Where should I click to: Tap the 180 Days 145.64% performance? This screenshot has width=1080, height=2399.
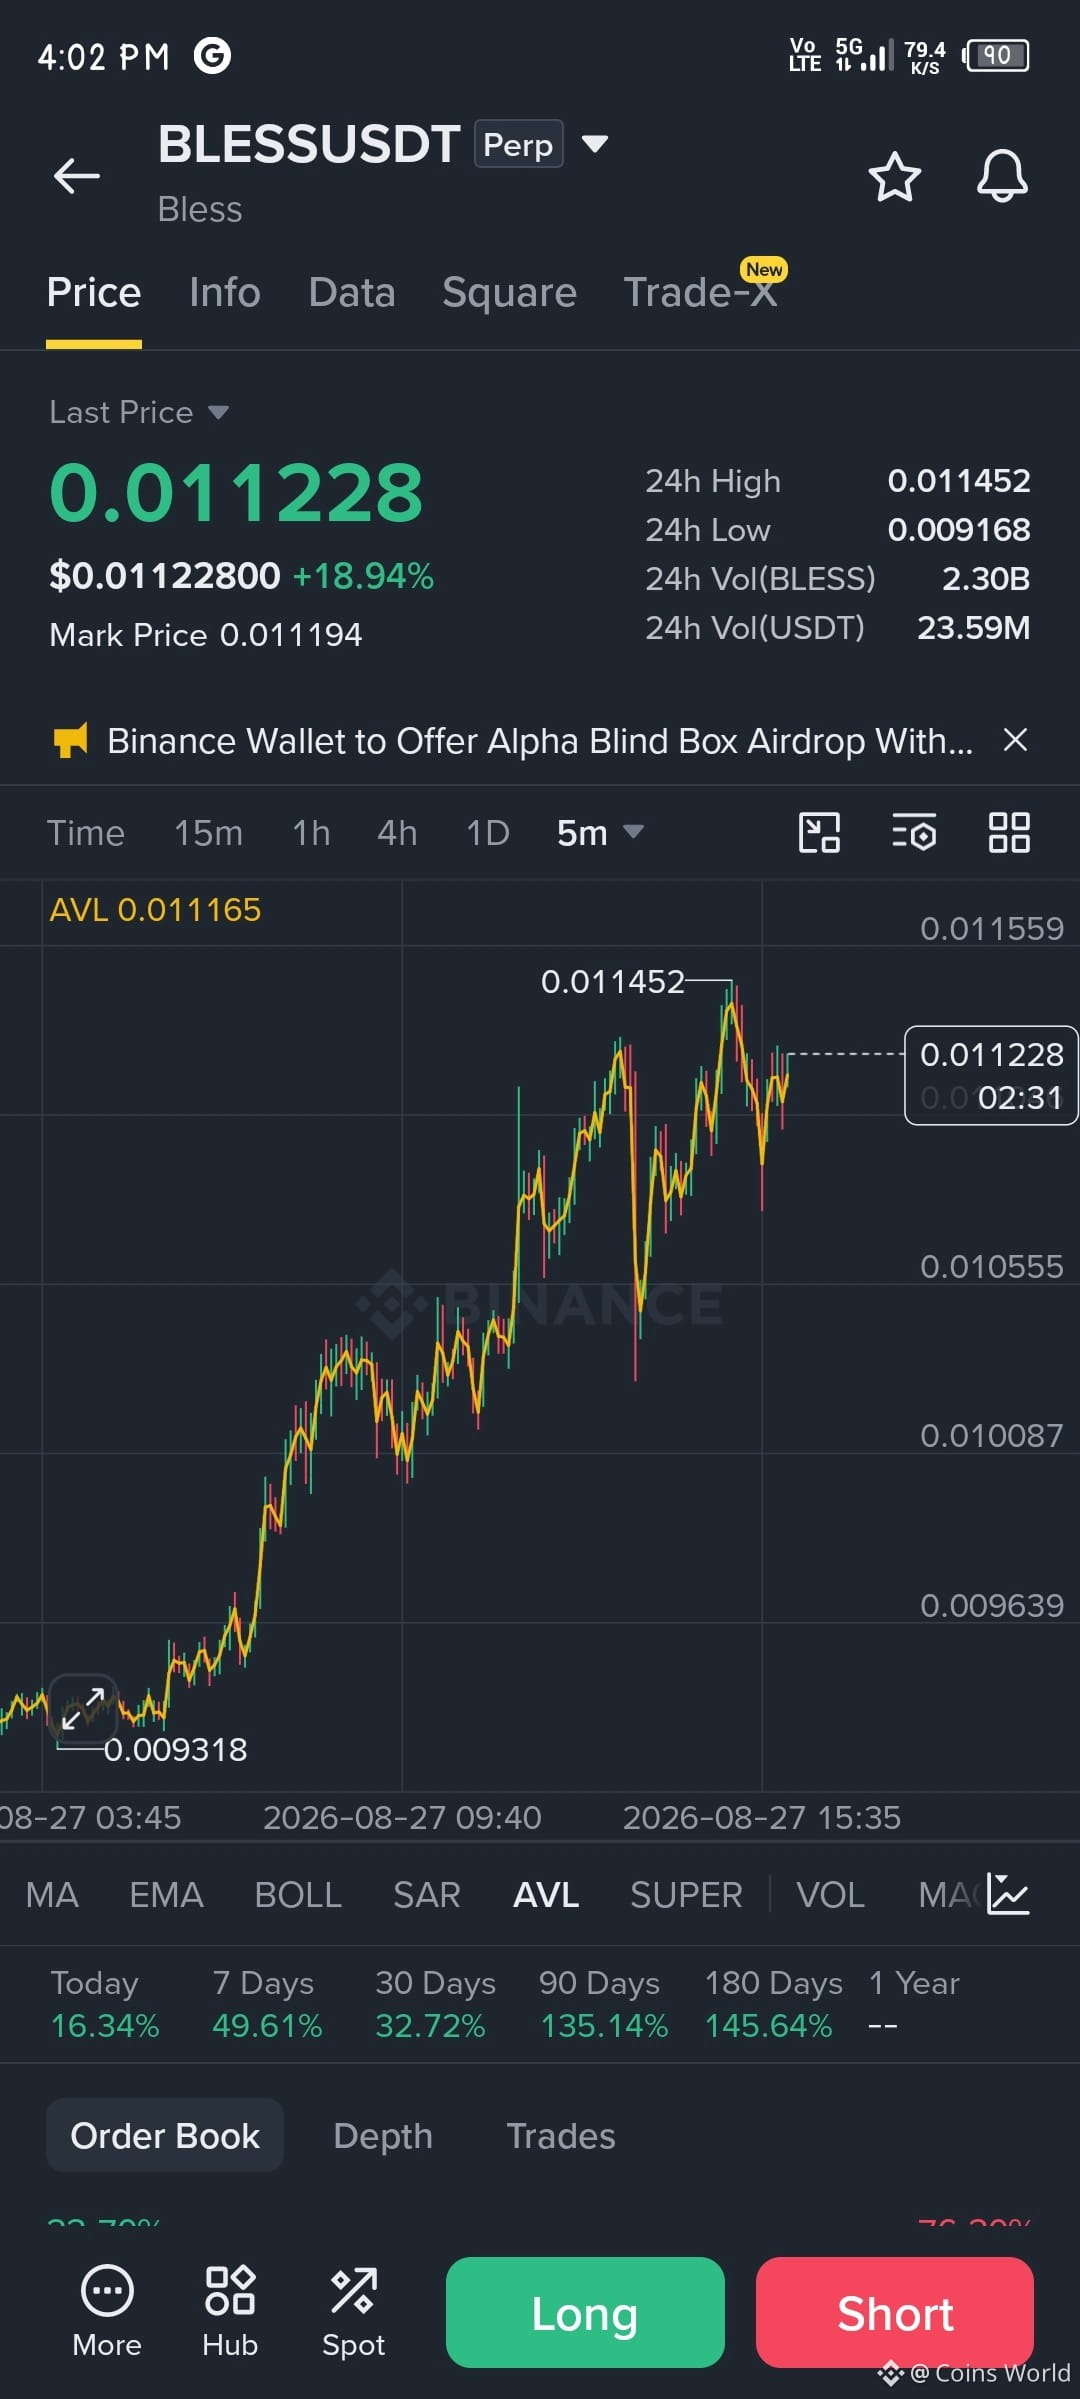(x=773, y=2004)
